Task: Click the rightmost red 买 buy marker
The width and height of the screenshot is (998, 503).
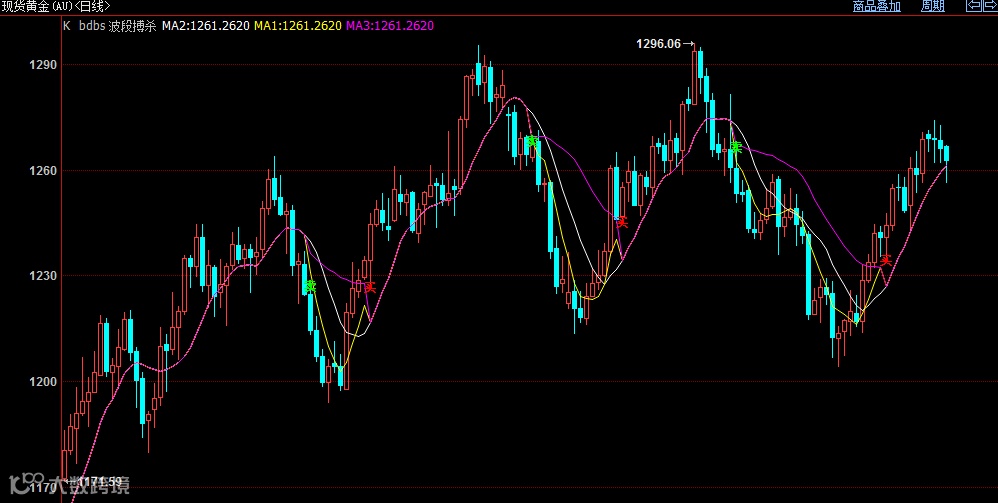Action: 885,260
